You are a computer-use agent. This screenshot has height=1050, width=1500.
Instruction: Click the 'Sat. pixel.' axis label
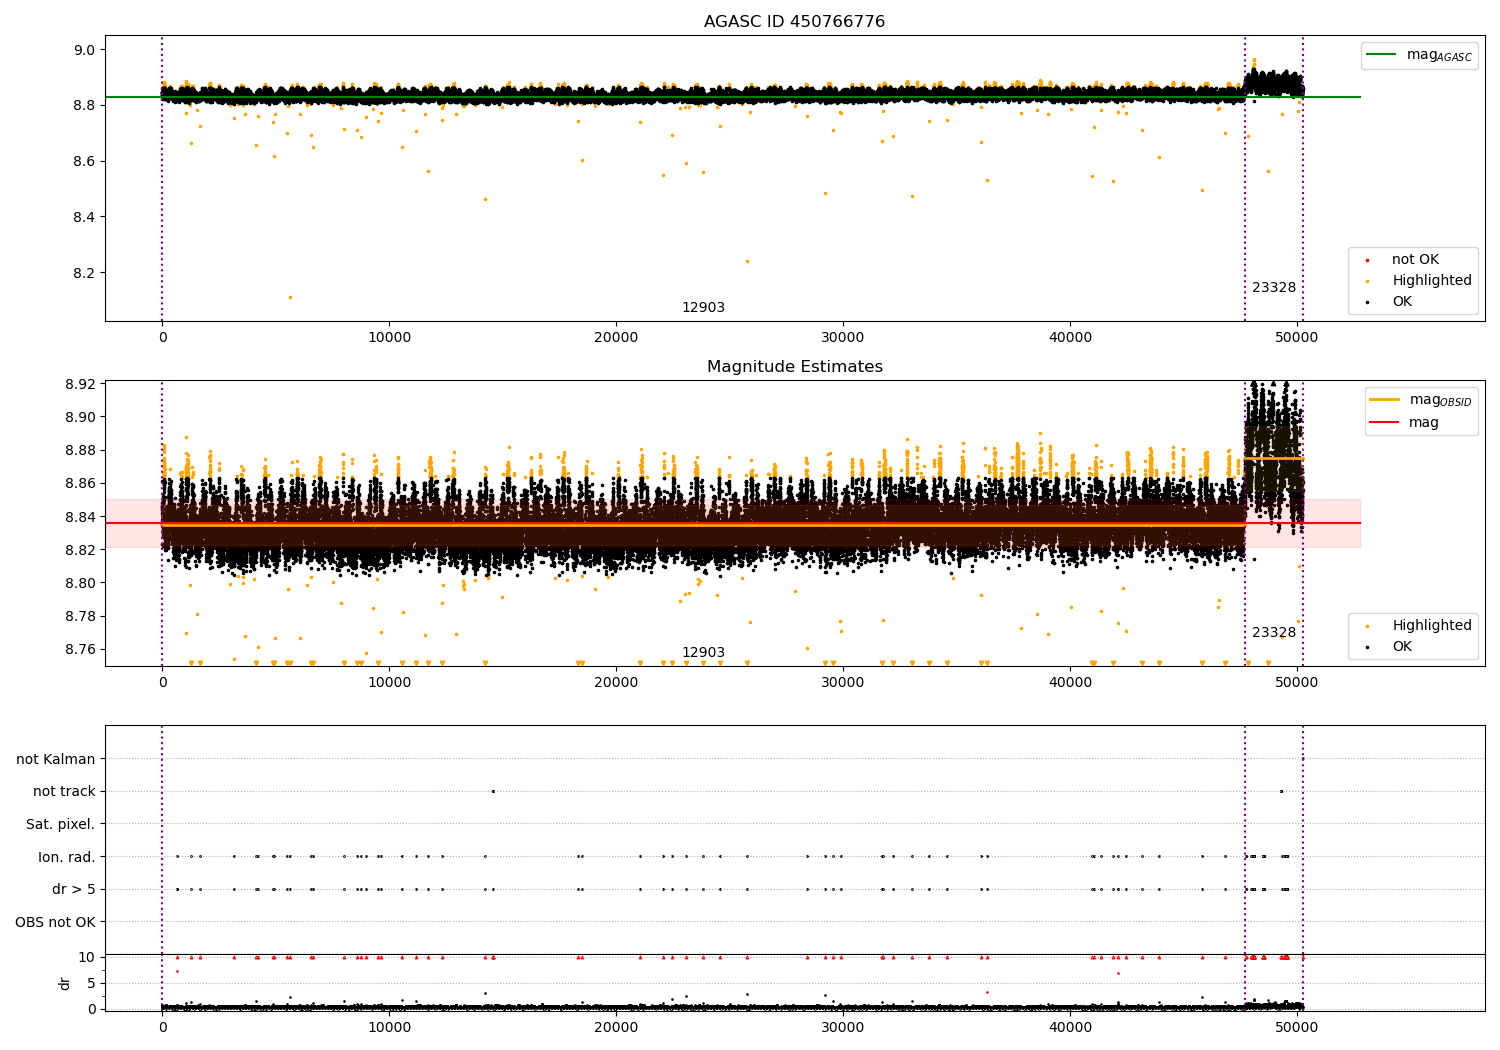[60, 825]
